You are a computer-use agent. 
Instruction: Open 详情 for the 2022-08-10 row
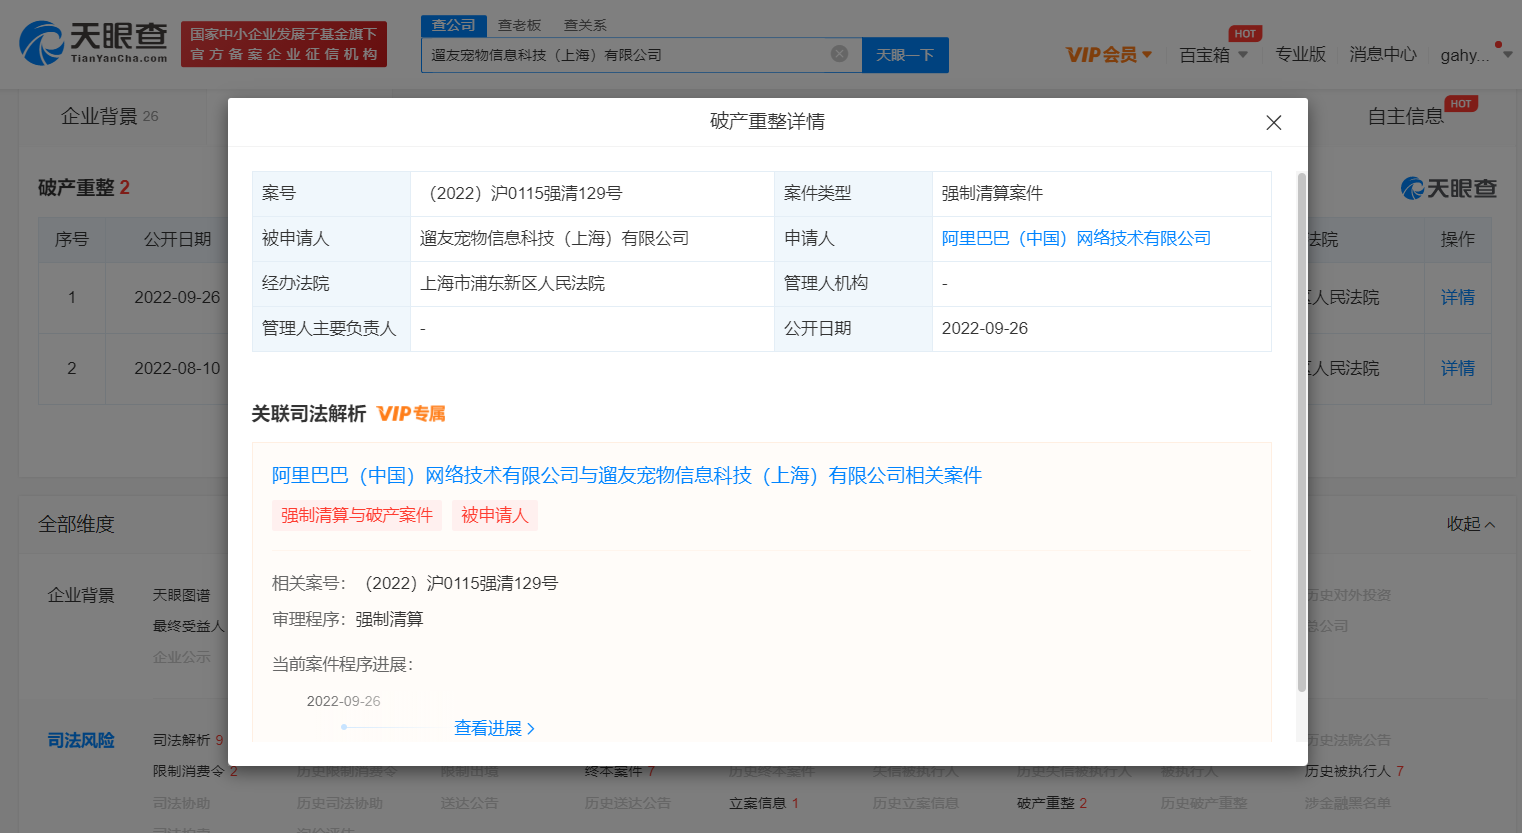(x=1457, y=368)
